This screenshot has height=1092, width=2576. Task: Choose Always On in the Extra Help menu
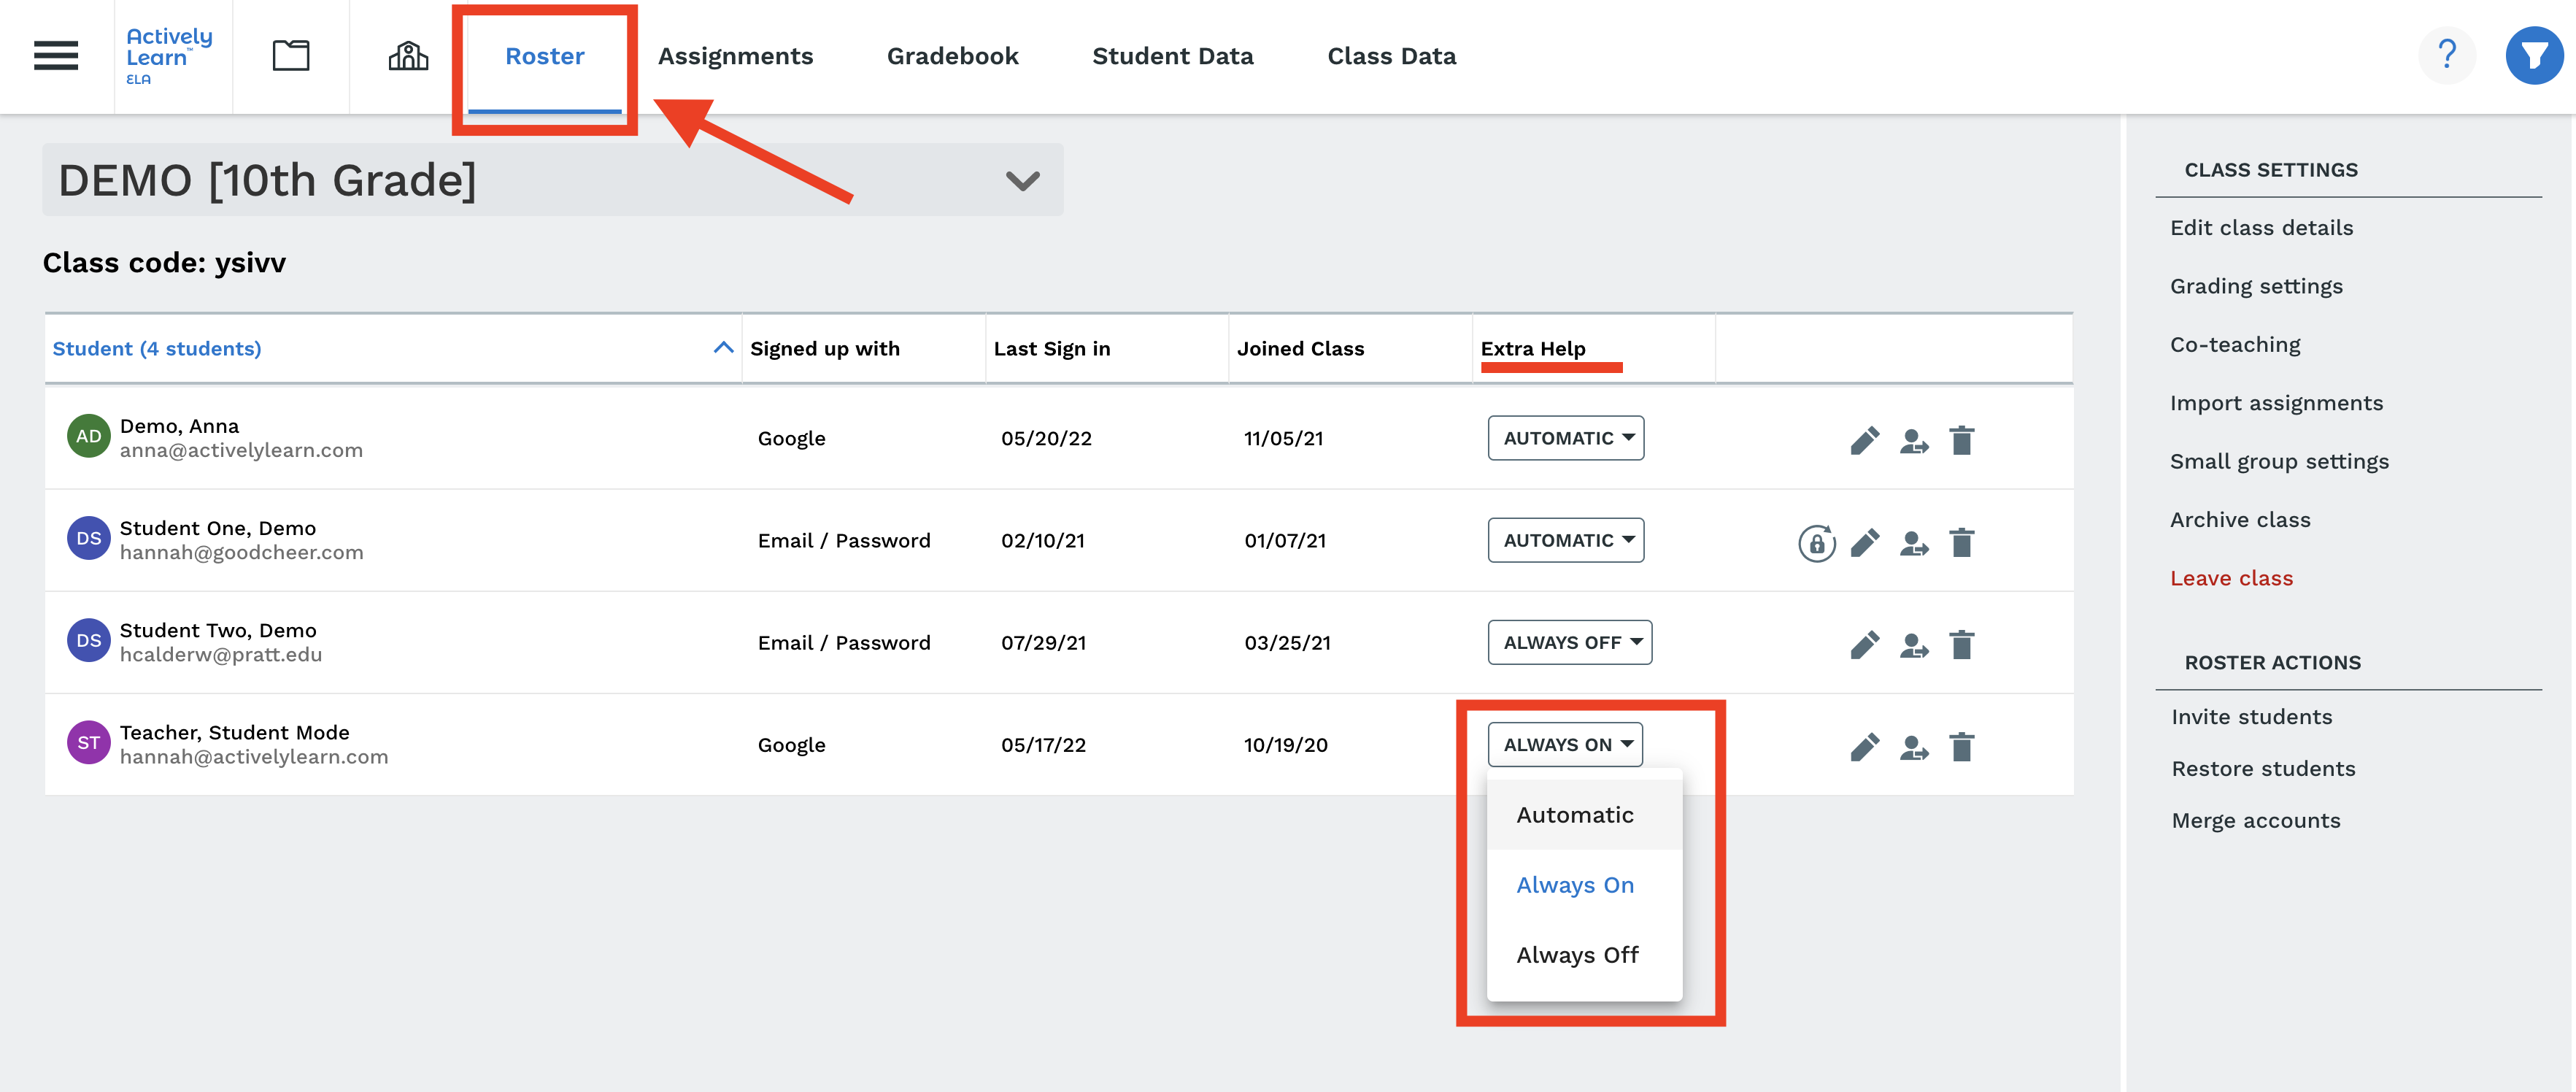[1585, 885]
